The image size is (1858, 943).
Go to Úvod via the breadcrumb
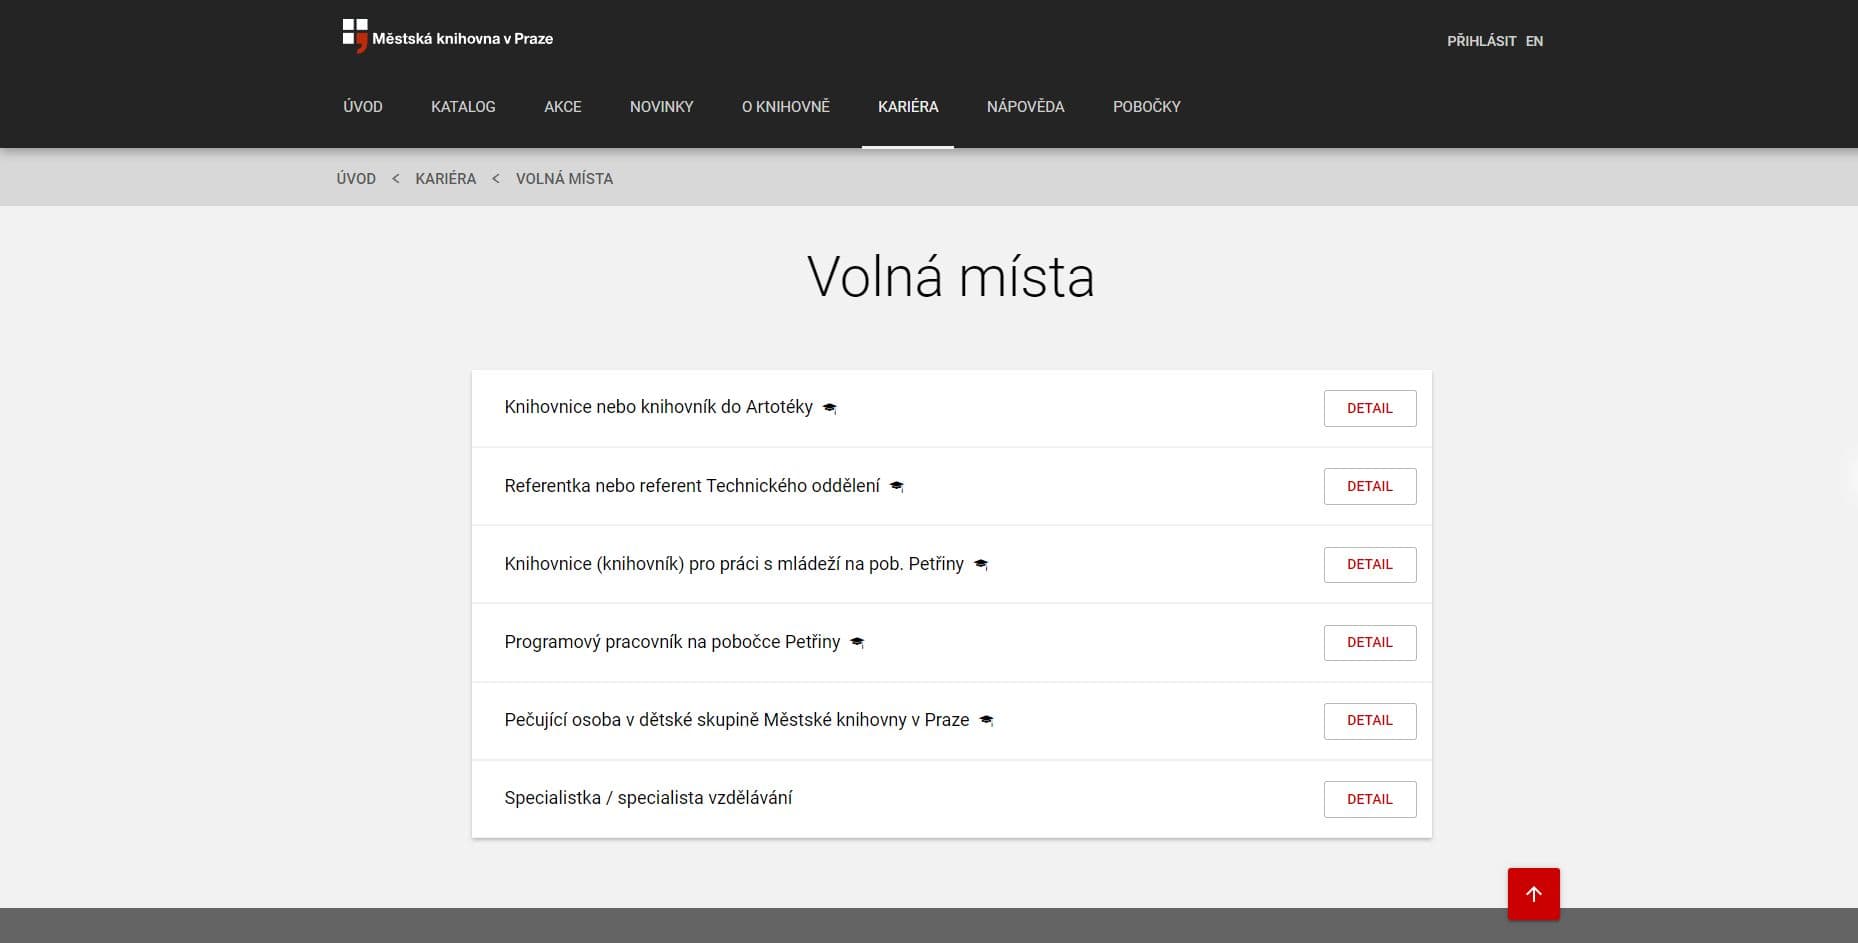(x=356, y=179)
